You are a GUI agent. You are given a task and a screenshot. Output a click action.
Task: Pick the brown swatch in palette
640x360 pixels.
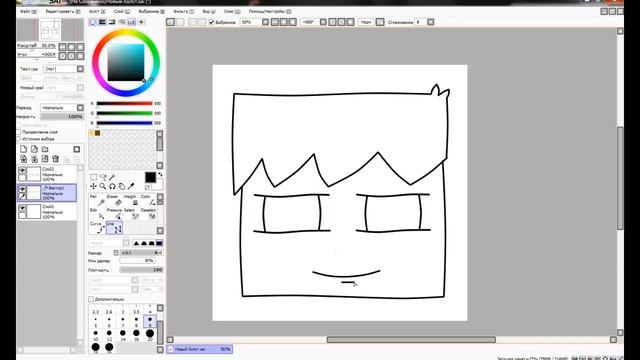(x=97, y=133)
